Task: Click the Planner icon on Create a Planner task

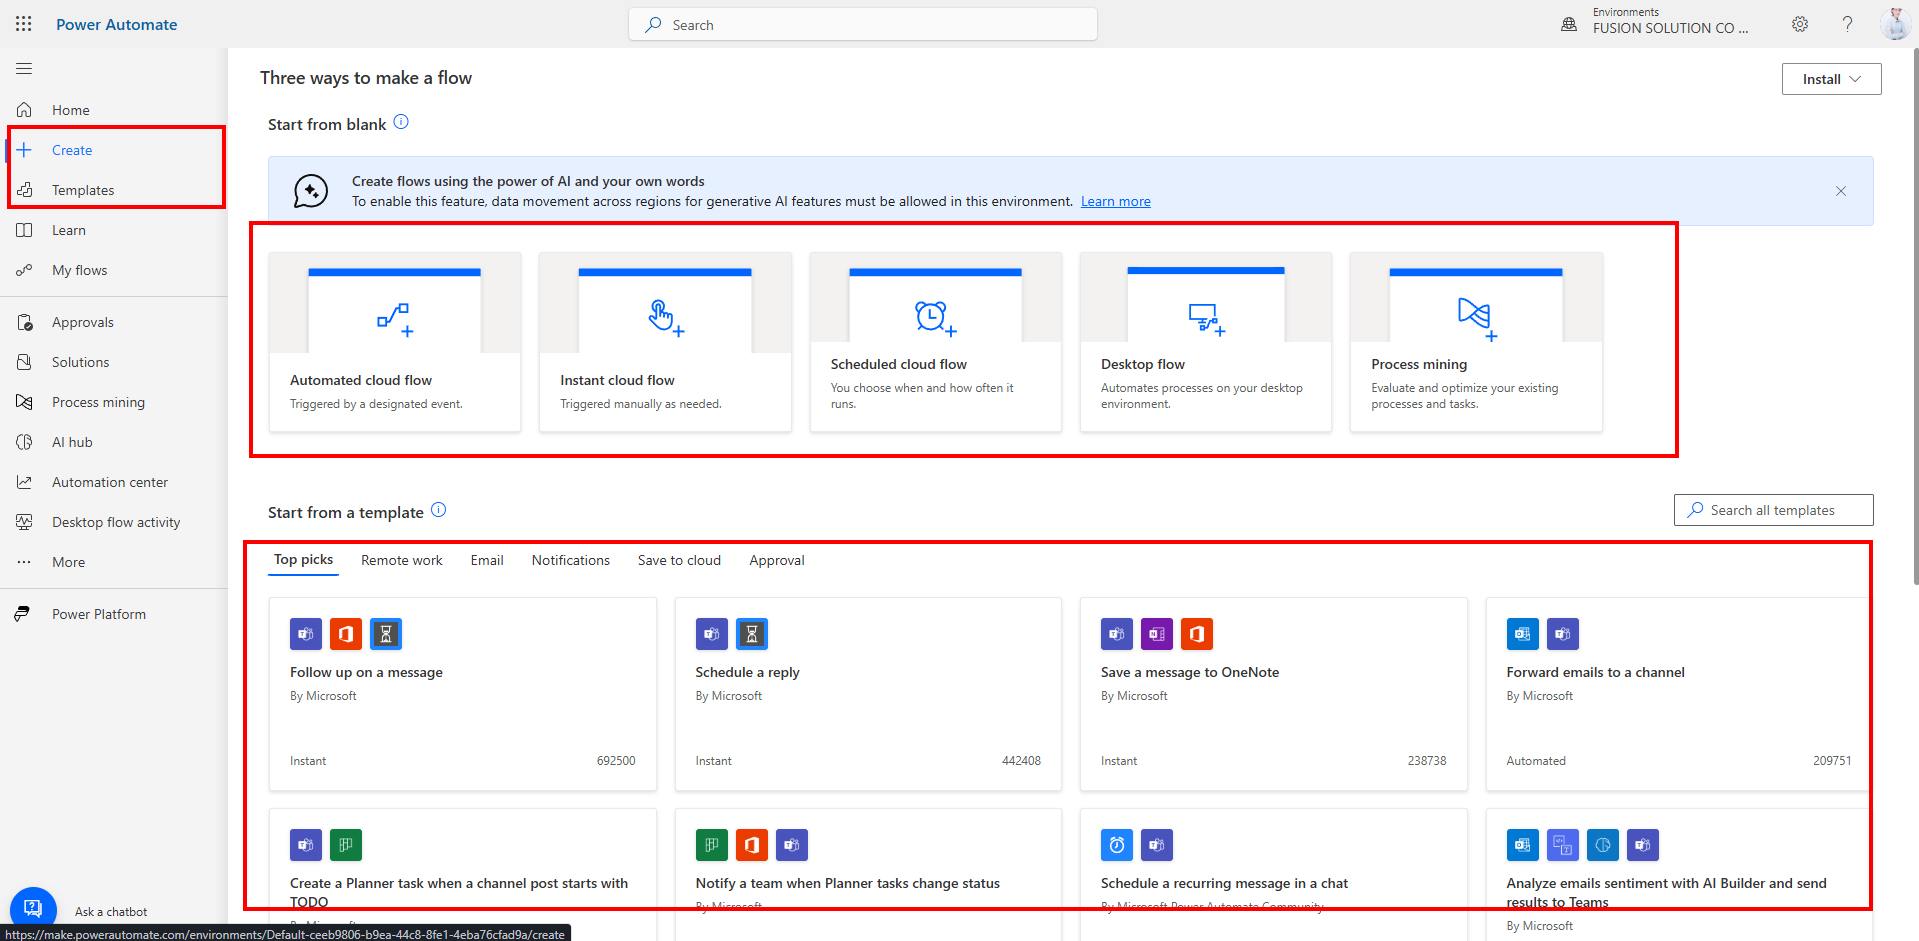Action: pyautogui.click(x=346, y=845)
